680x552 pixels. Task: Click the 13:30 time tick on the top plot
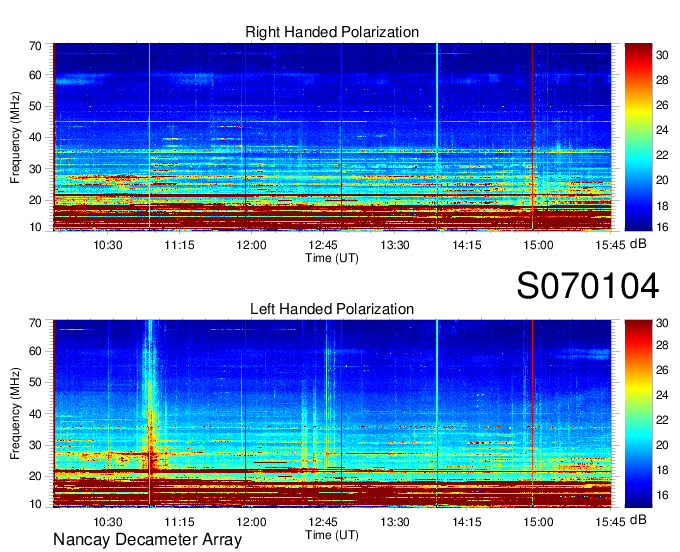coord(395,245)
